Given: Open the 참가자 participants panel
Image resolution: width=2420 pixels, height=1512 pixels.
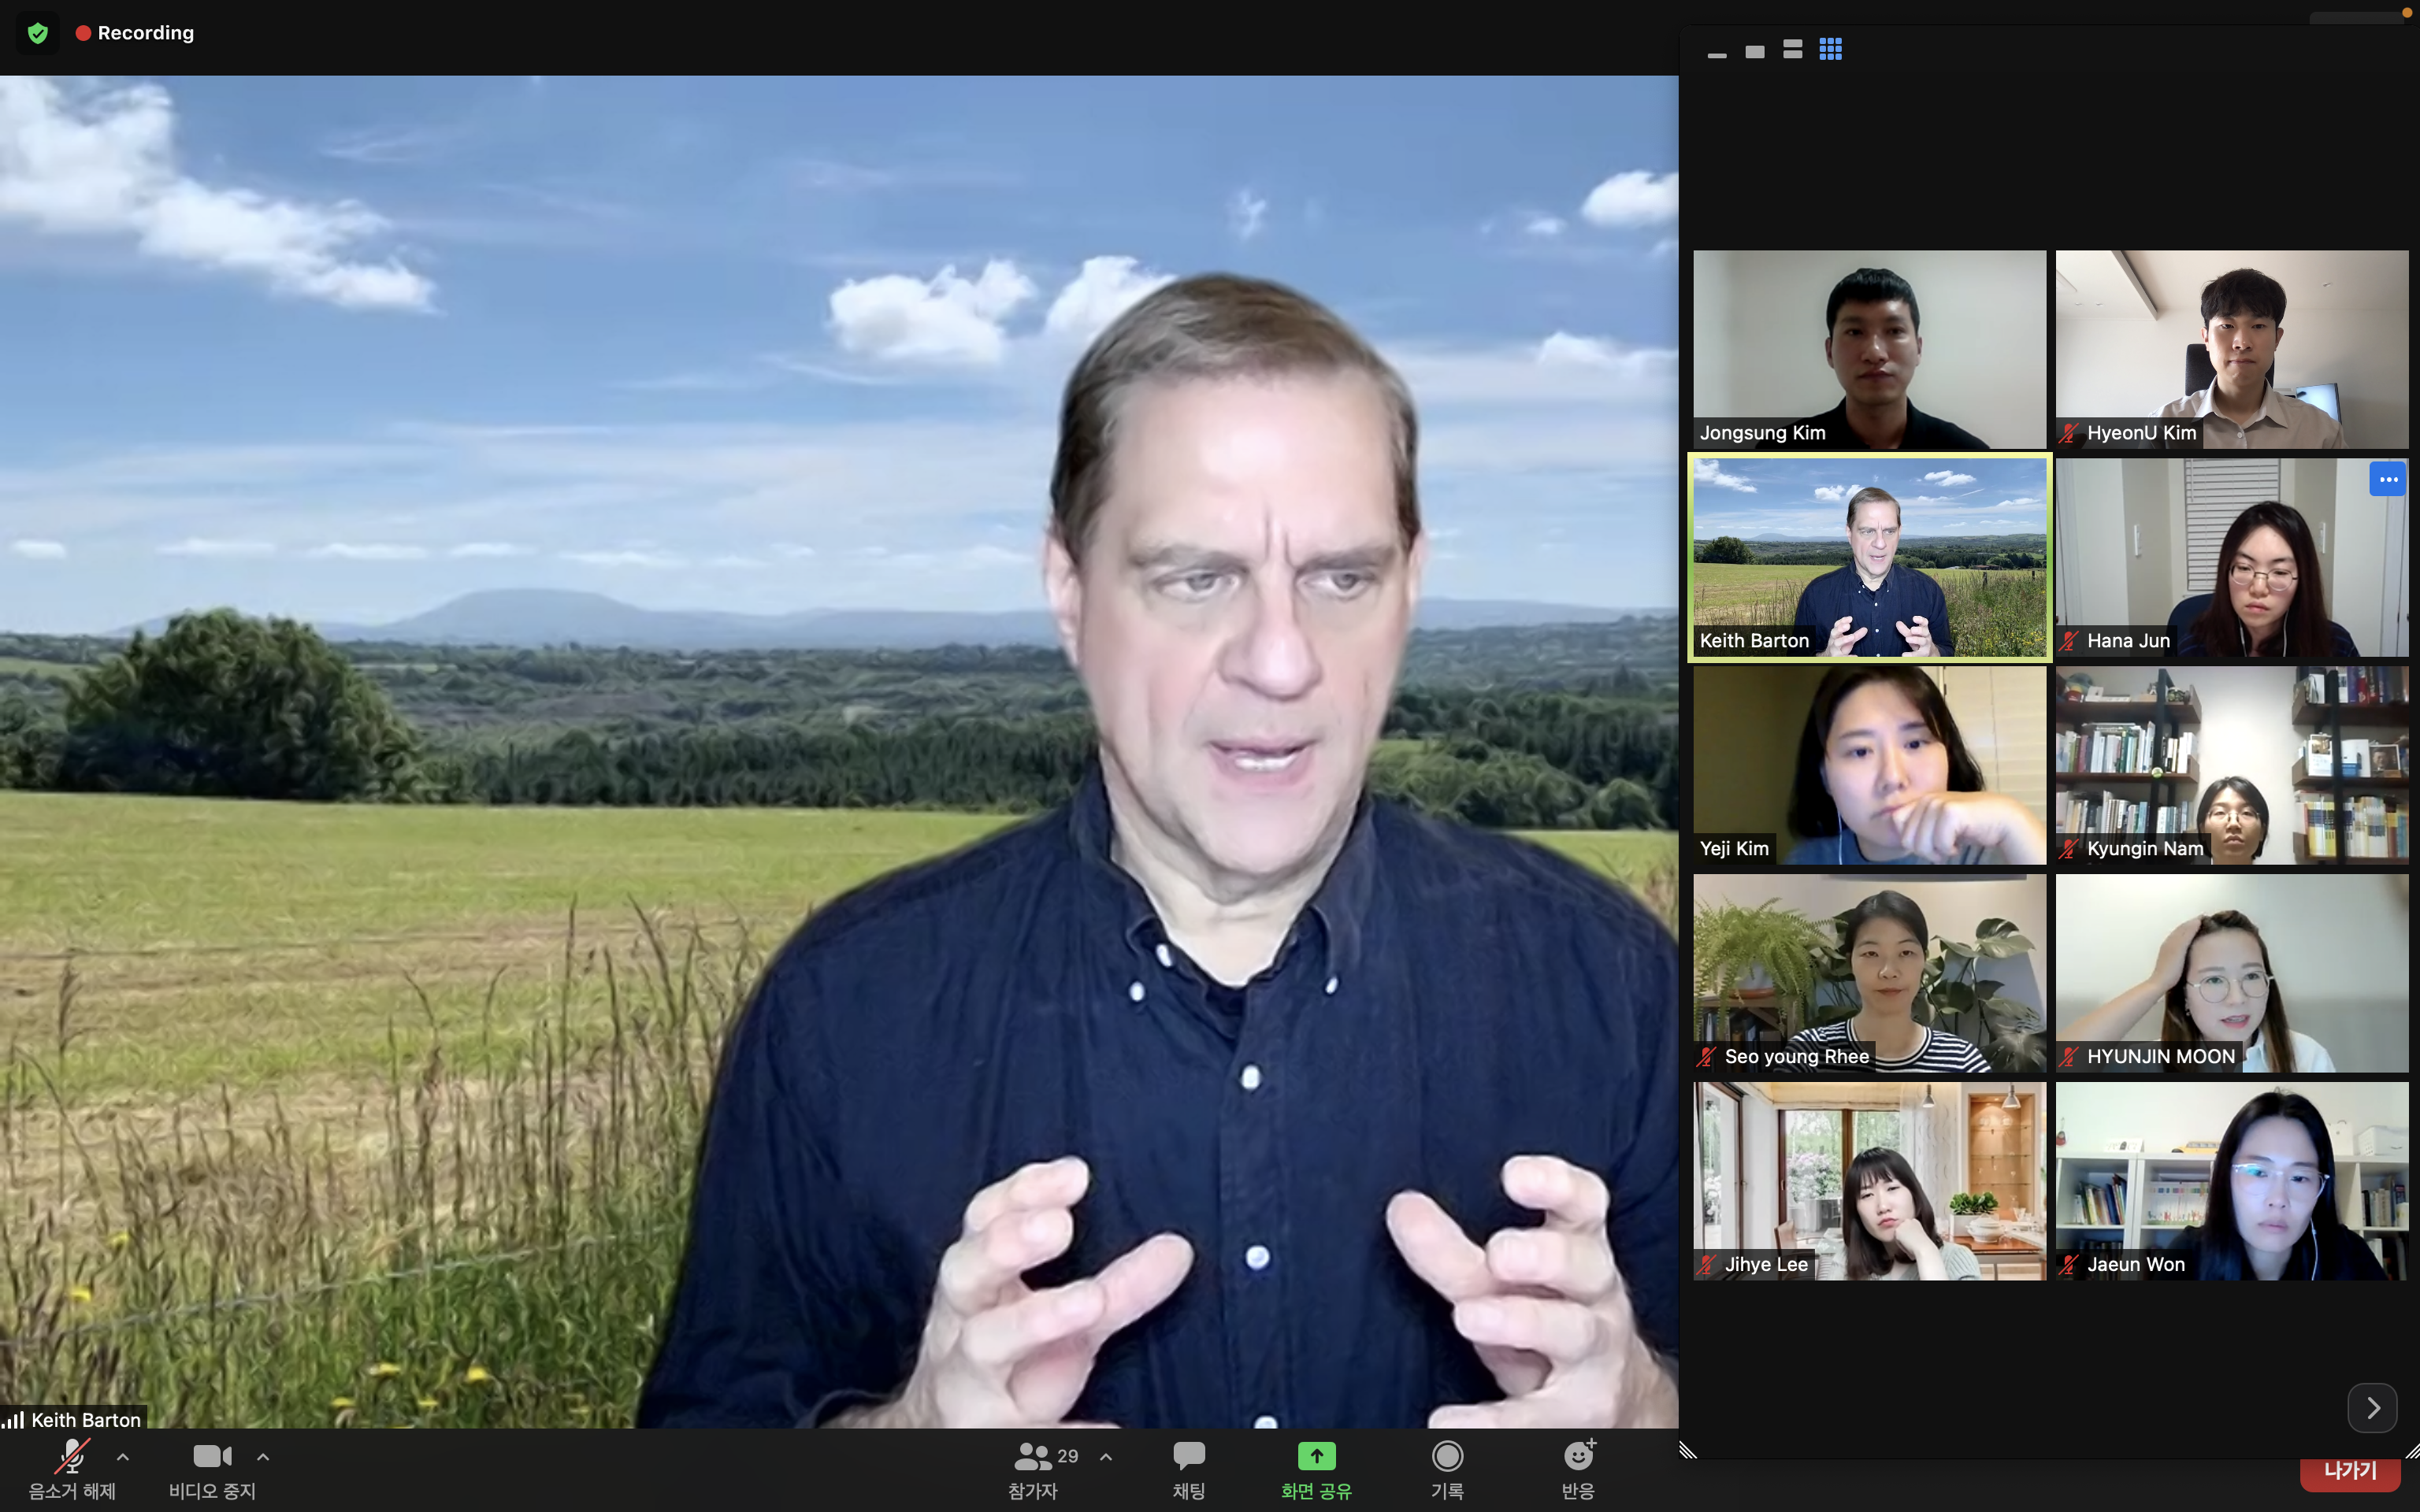Looking at the screenshot, I should [1034, 1469].
